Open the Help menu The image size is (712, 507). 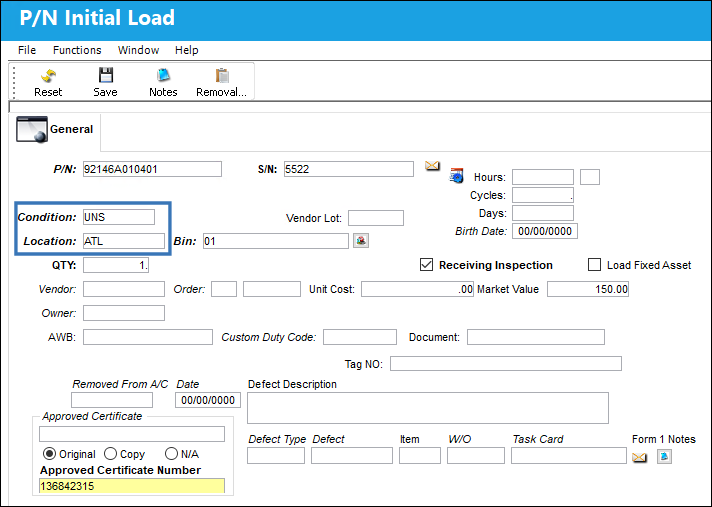coord(187,50)
